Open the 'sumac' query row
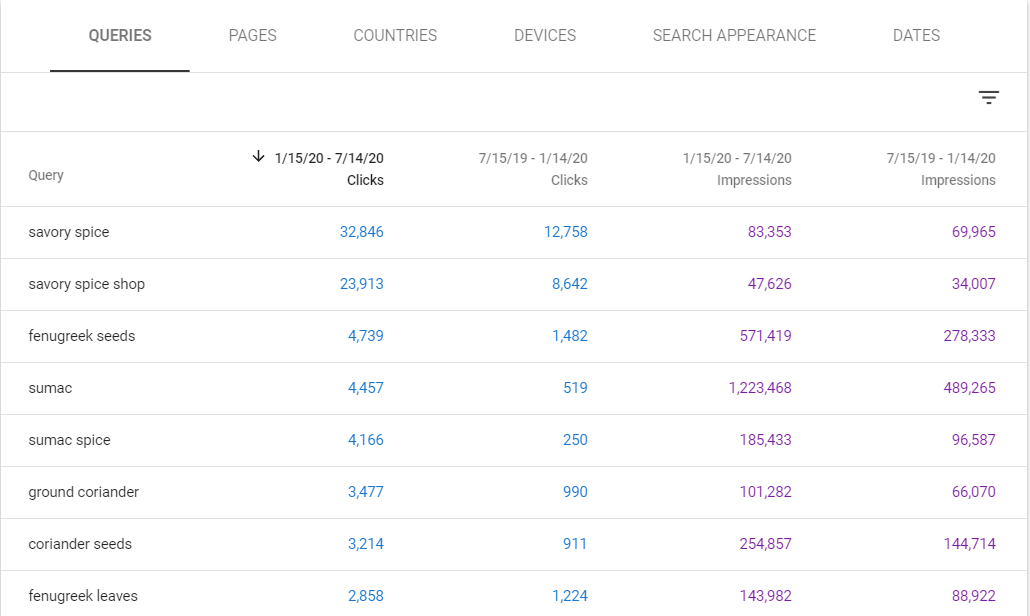 coord(50,388)
